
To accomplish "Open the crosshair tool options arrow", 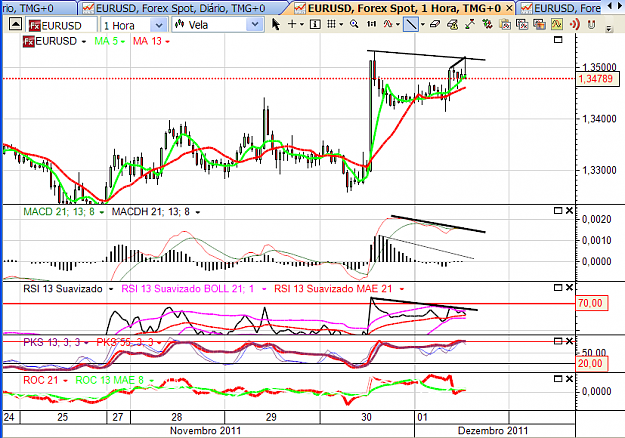I will pos(302,25).
